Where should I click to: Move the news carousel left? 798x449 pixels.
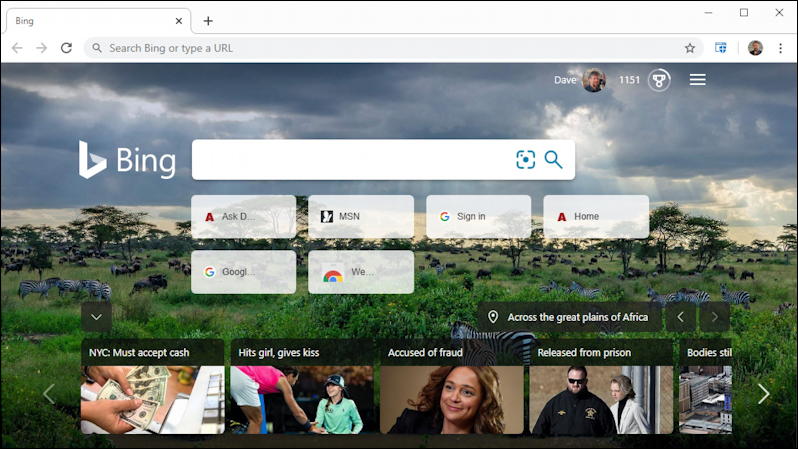(x=49, y=394)
